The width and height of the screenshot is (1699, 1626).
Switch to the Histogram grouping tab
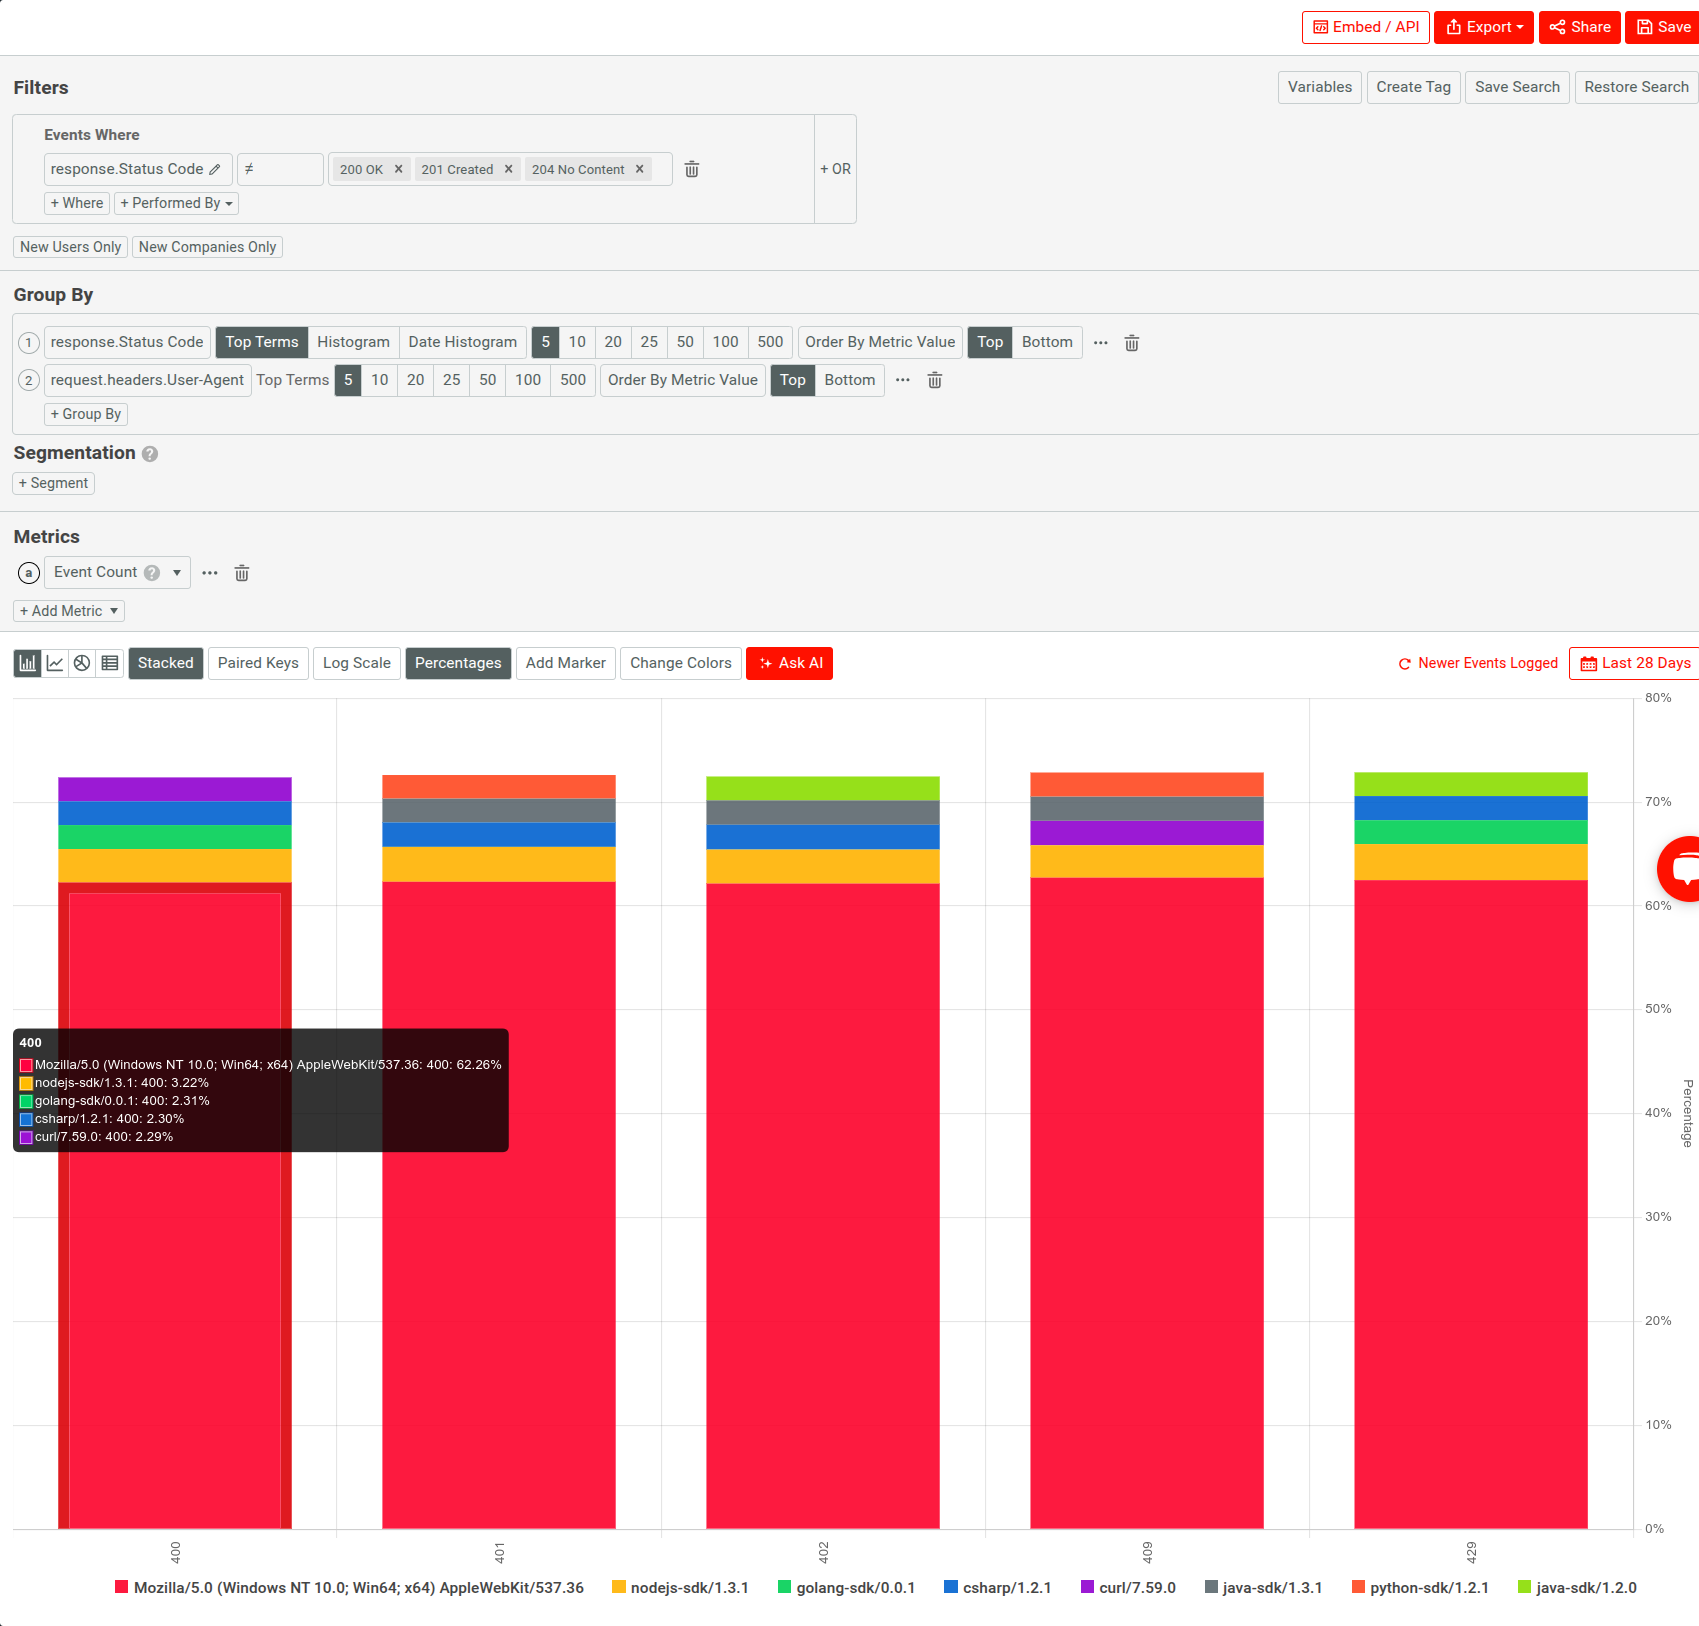[353, 342]
